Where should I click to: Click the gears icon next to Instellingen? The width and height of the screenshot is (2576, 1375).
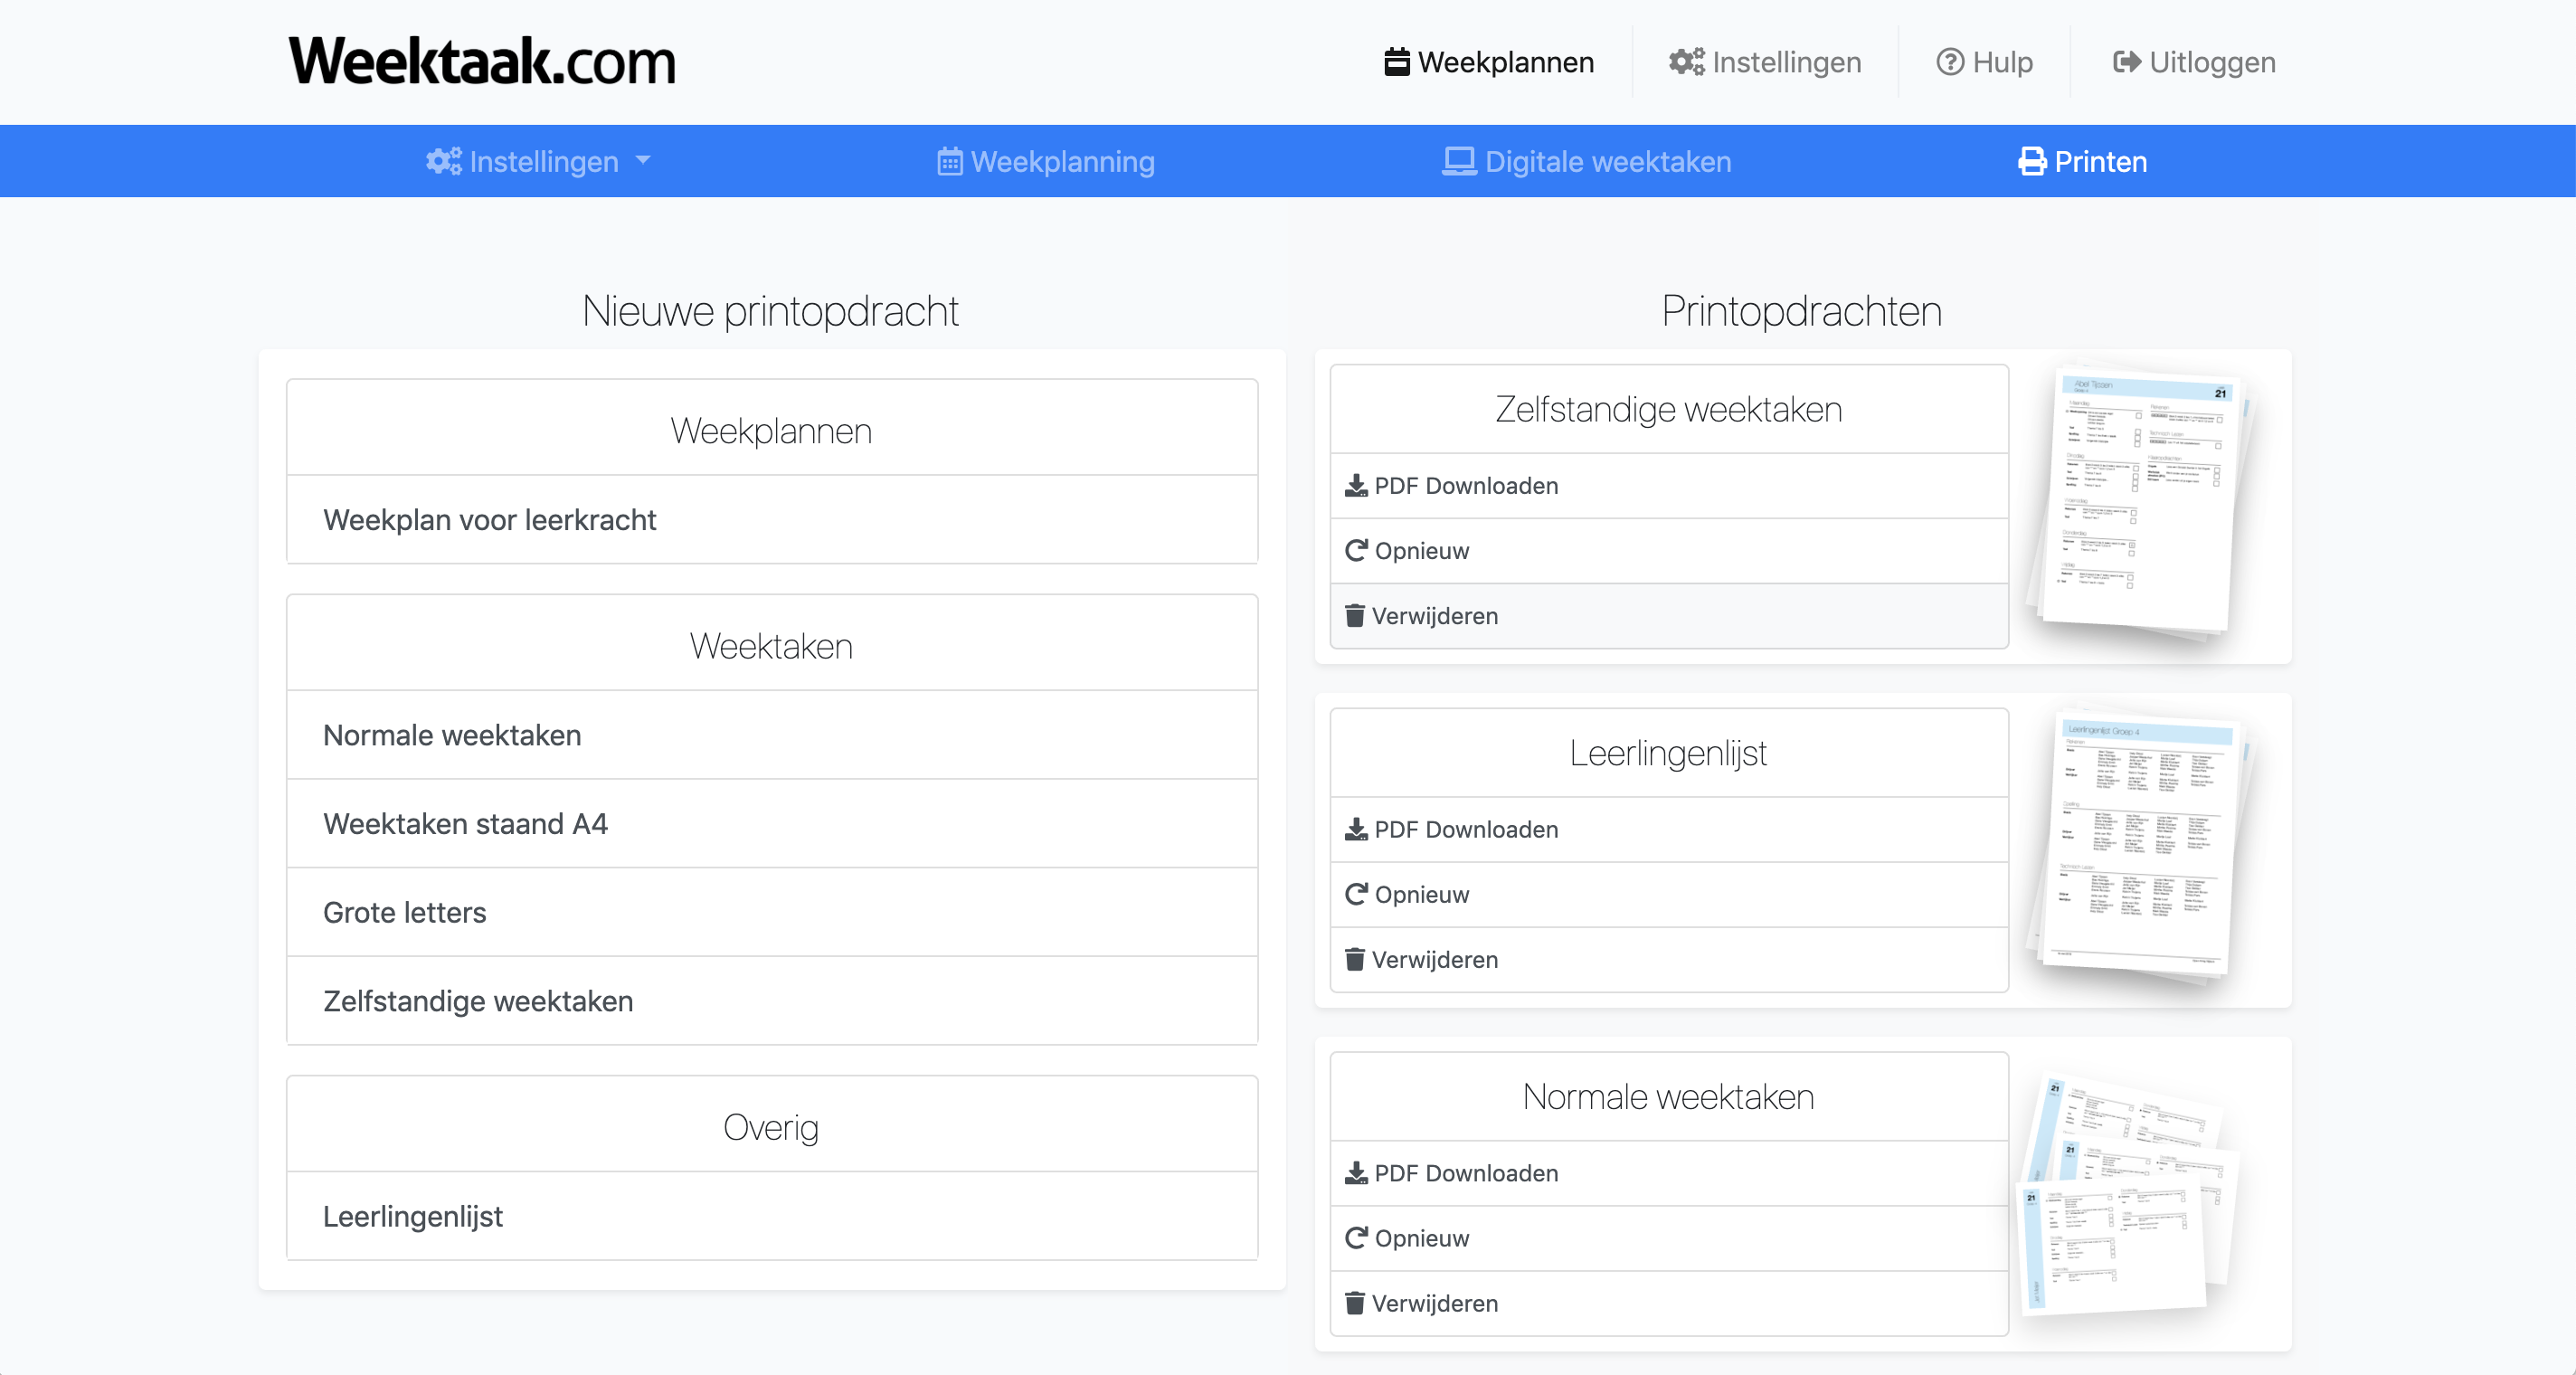[x=1685, y=61]
